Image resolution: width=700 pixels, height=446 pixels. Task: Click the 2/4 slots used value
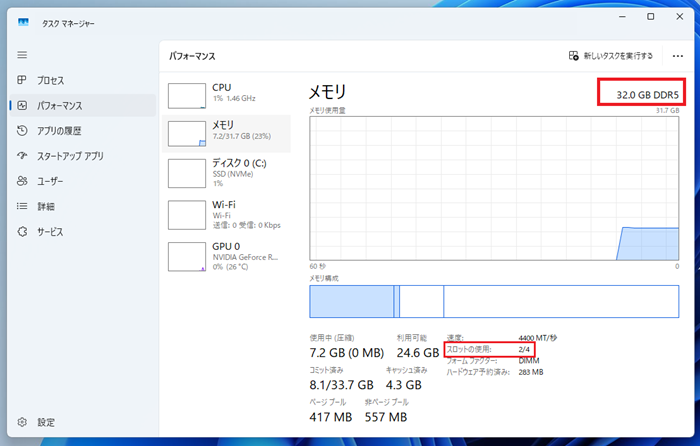[x=524, y=349]
